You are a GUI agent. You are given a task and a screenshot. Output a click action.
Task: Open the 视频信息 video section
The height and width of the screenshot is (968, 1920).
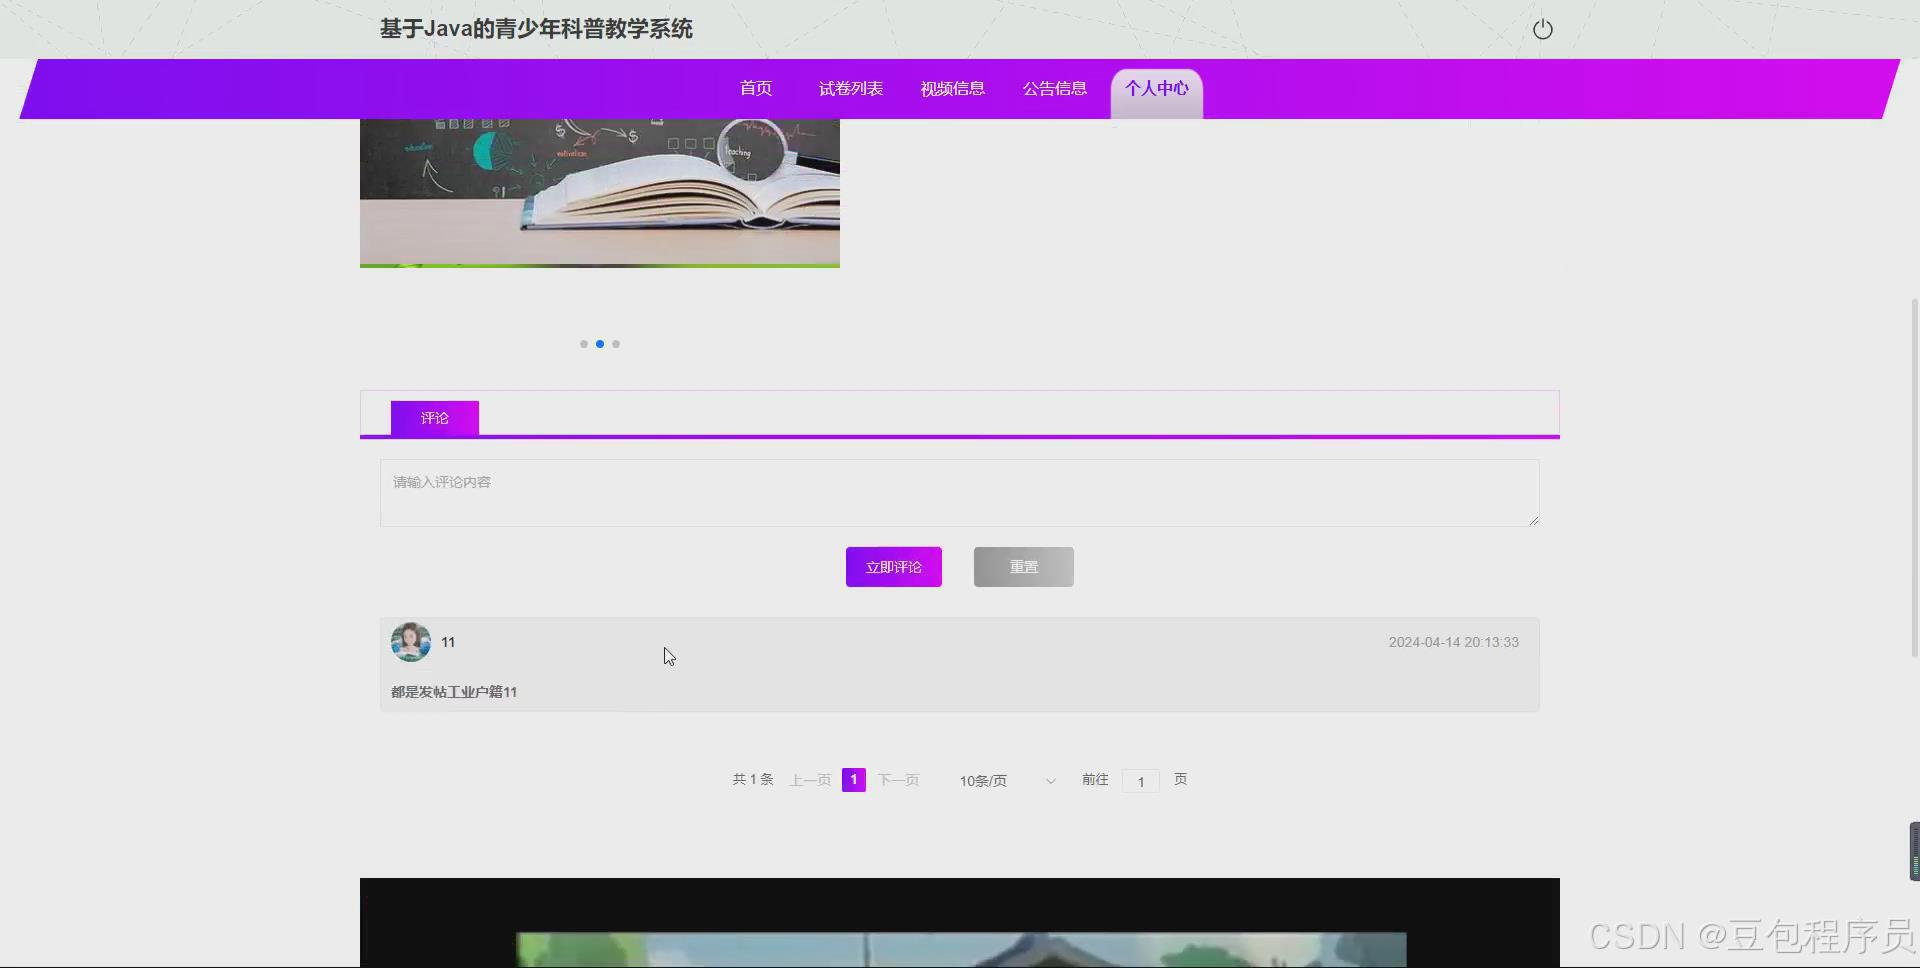[x=951, y=88]
